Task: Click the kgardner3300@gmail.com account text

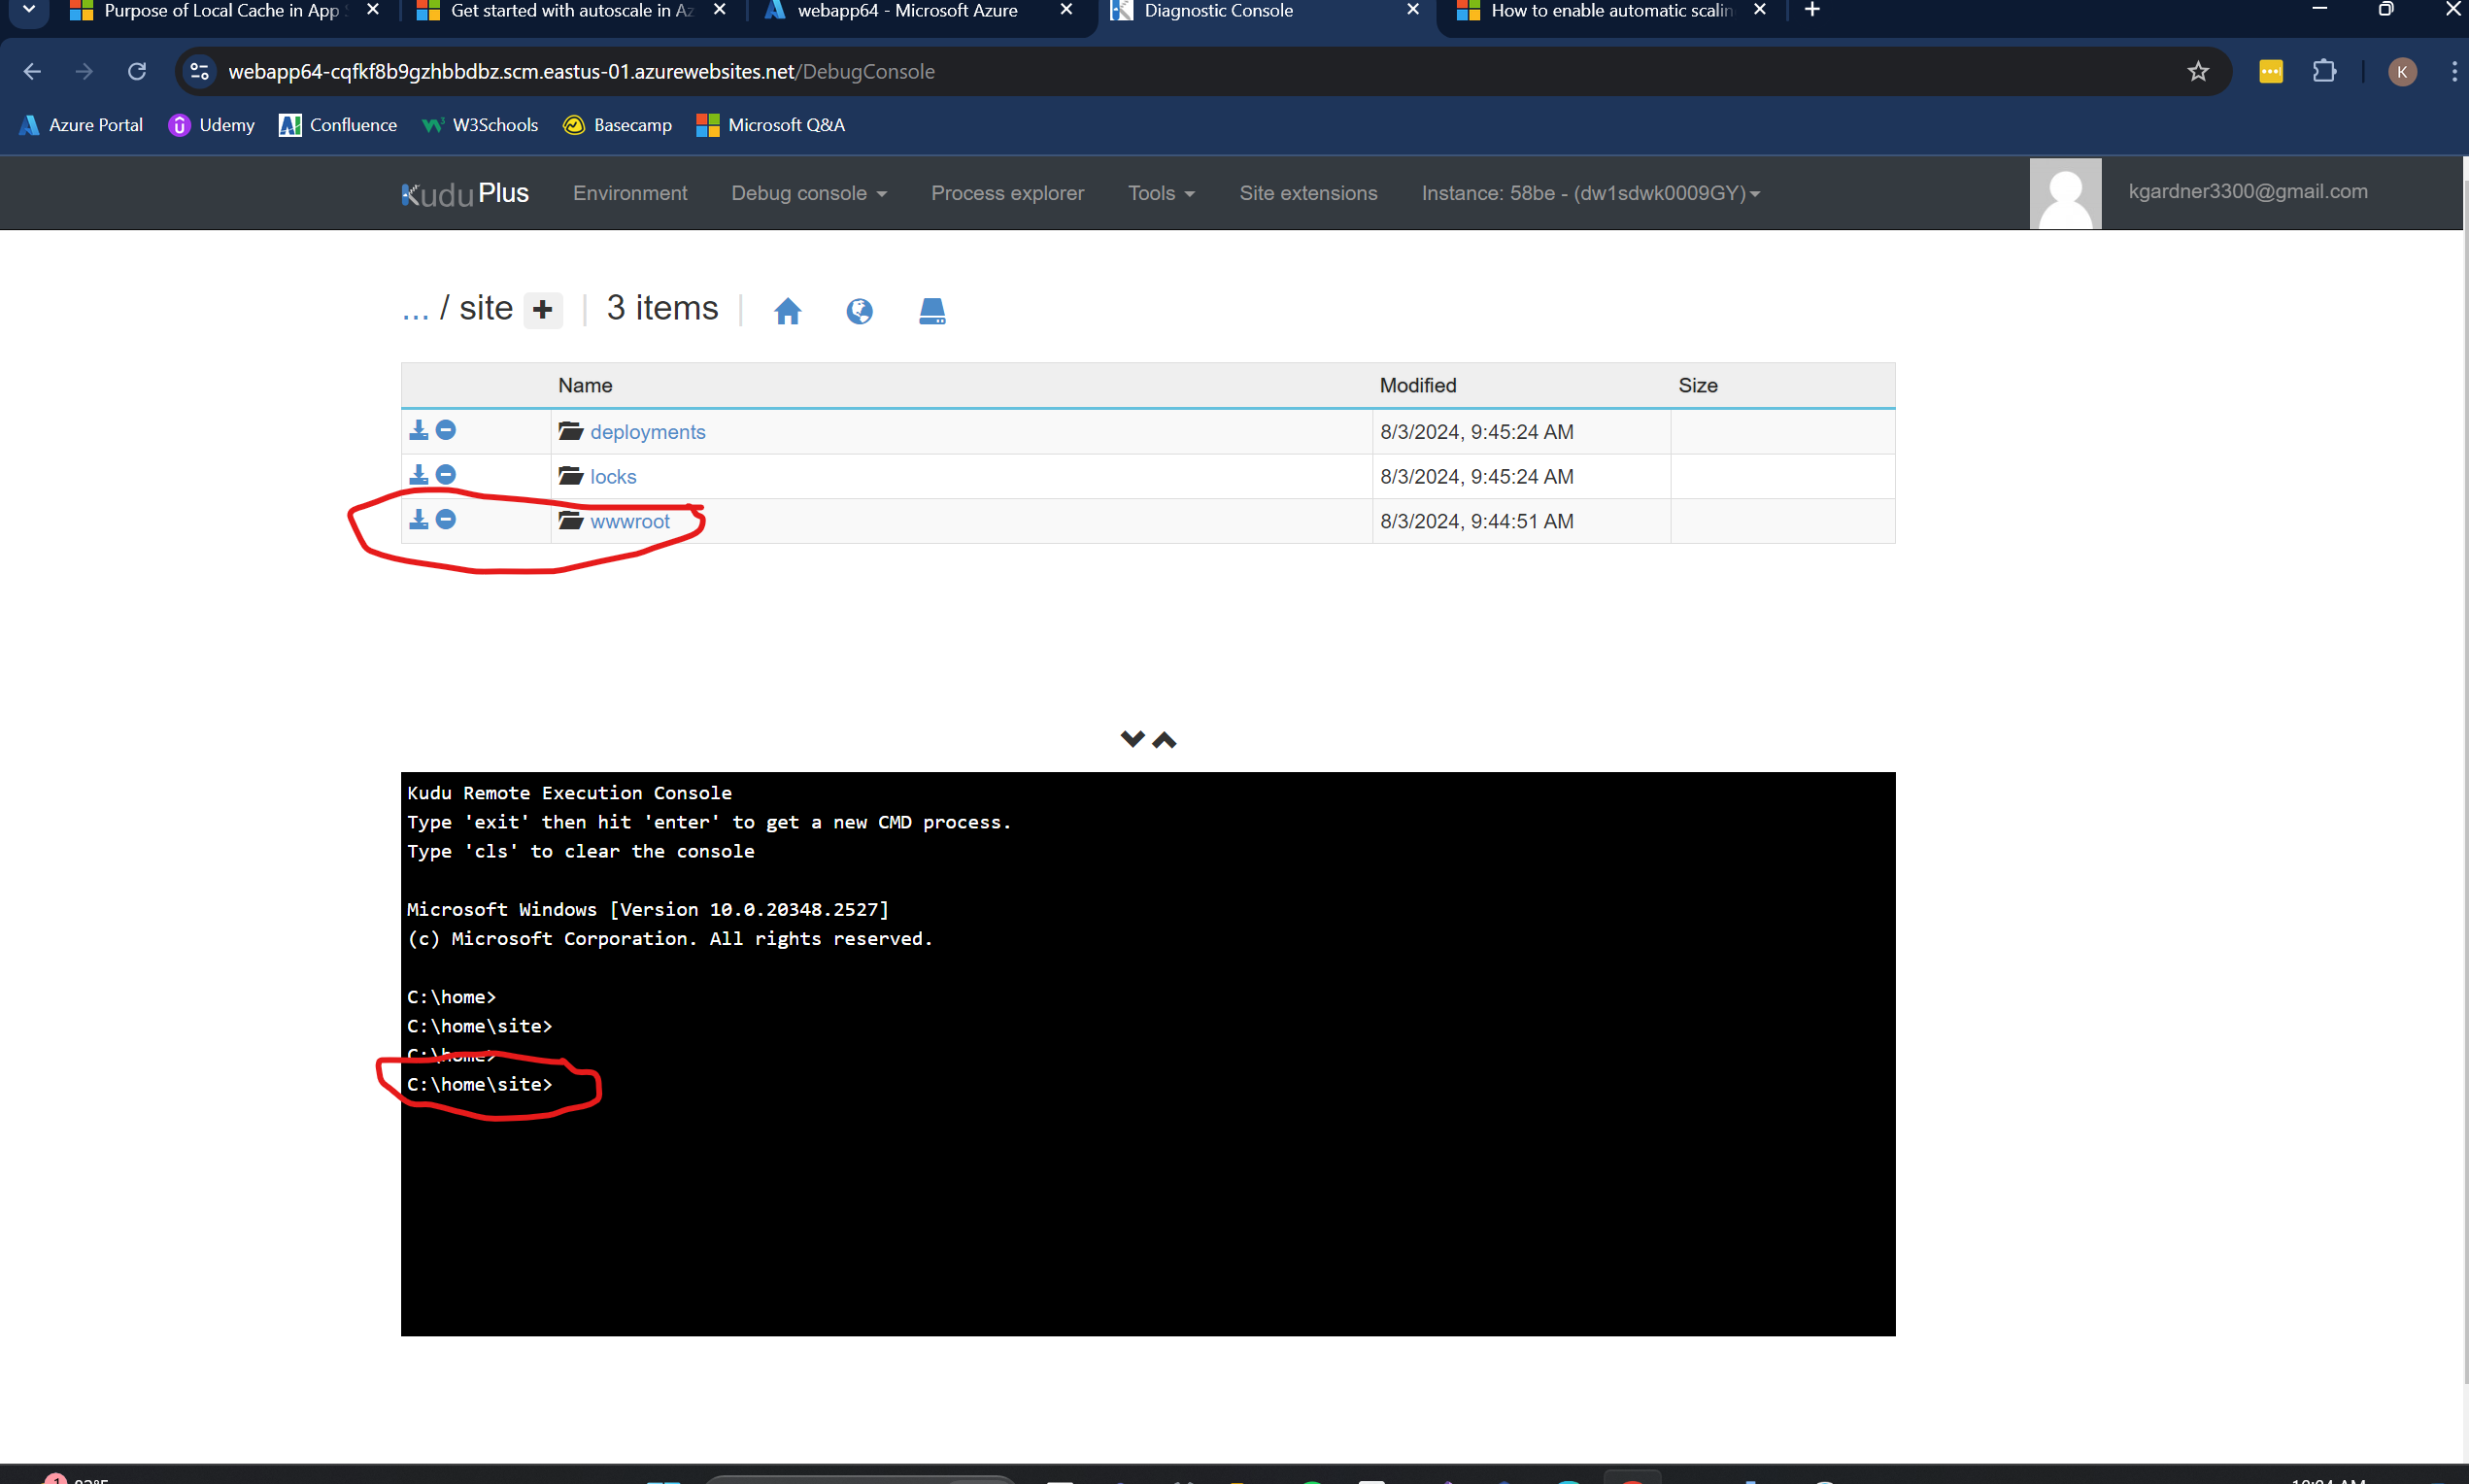Action: tap(2247, 191)
